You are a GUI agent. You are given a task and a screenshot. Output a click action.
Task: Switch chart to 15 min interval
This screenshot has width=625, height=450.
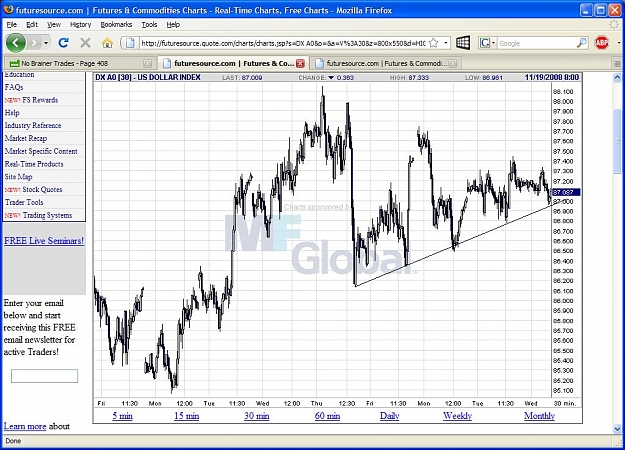[186, 416]
